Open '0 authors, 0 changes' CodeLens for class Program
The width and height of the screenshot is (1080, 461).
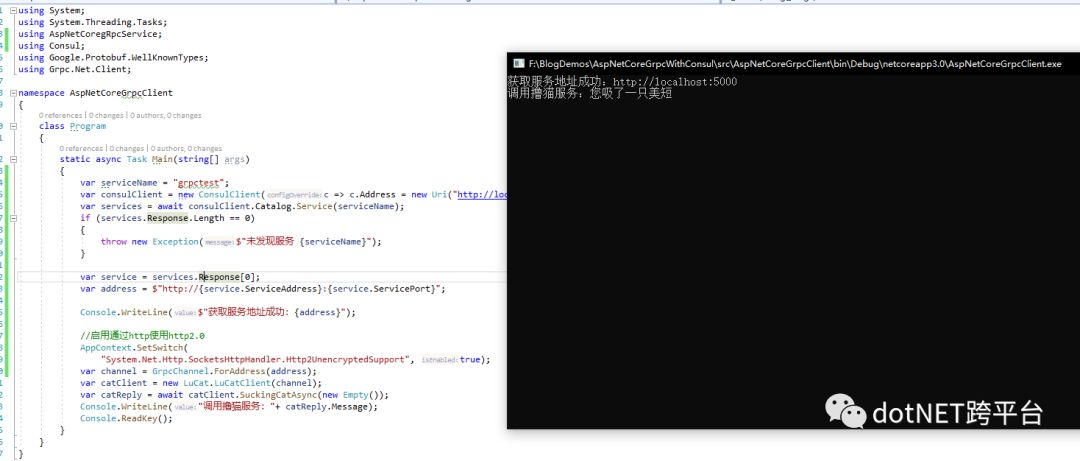click(x=165, y=116)
